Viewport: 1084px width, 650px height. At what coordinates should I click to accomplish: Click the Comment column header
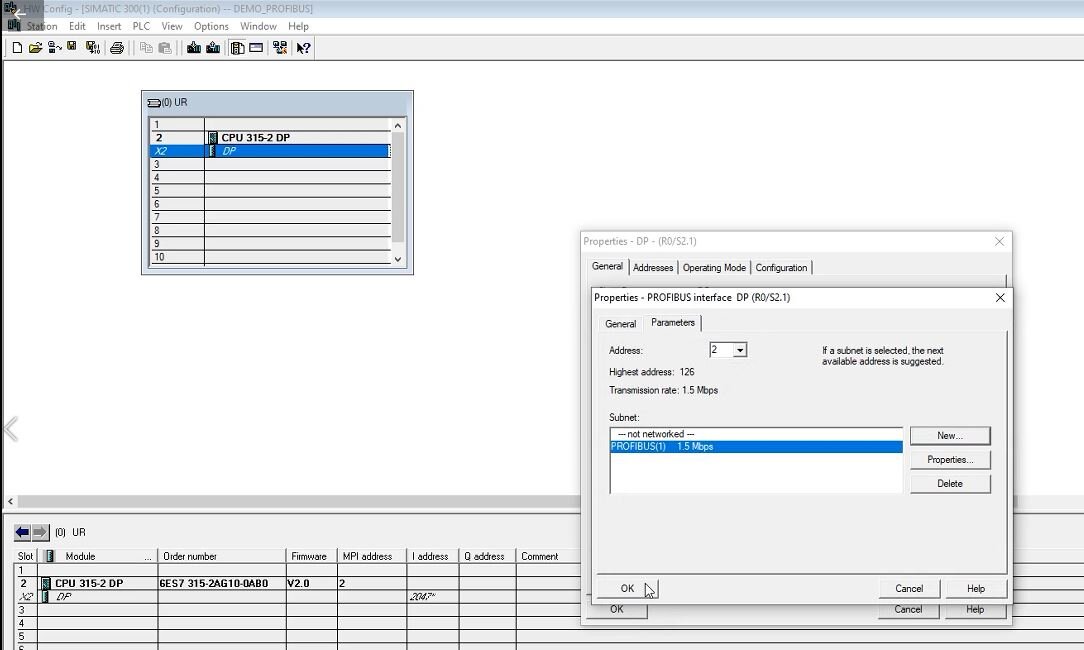tap(548, 556)
